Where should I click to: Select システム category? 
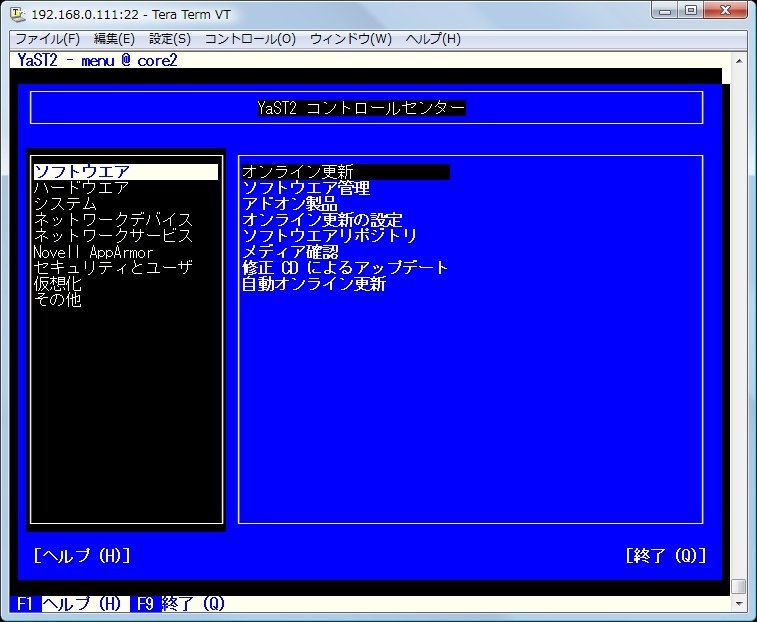click(65, 204)
